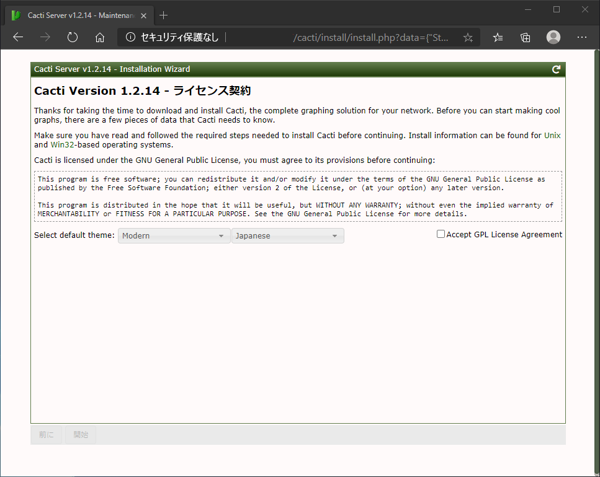Image resolution: width=600 pixels, height=477 pixels.
Task: Follow the Win32 install link
Action: 62,145
